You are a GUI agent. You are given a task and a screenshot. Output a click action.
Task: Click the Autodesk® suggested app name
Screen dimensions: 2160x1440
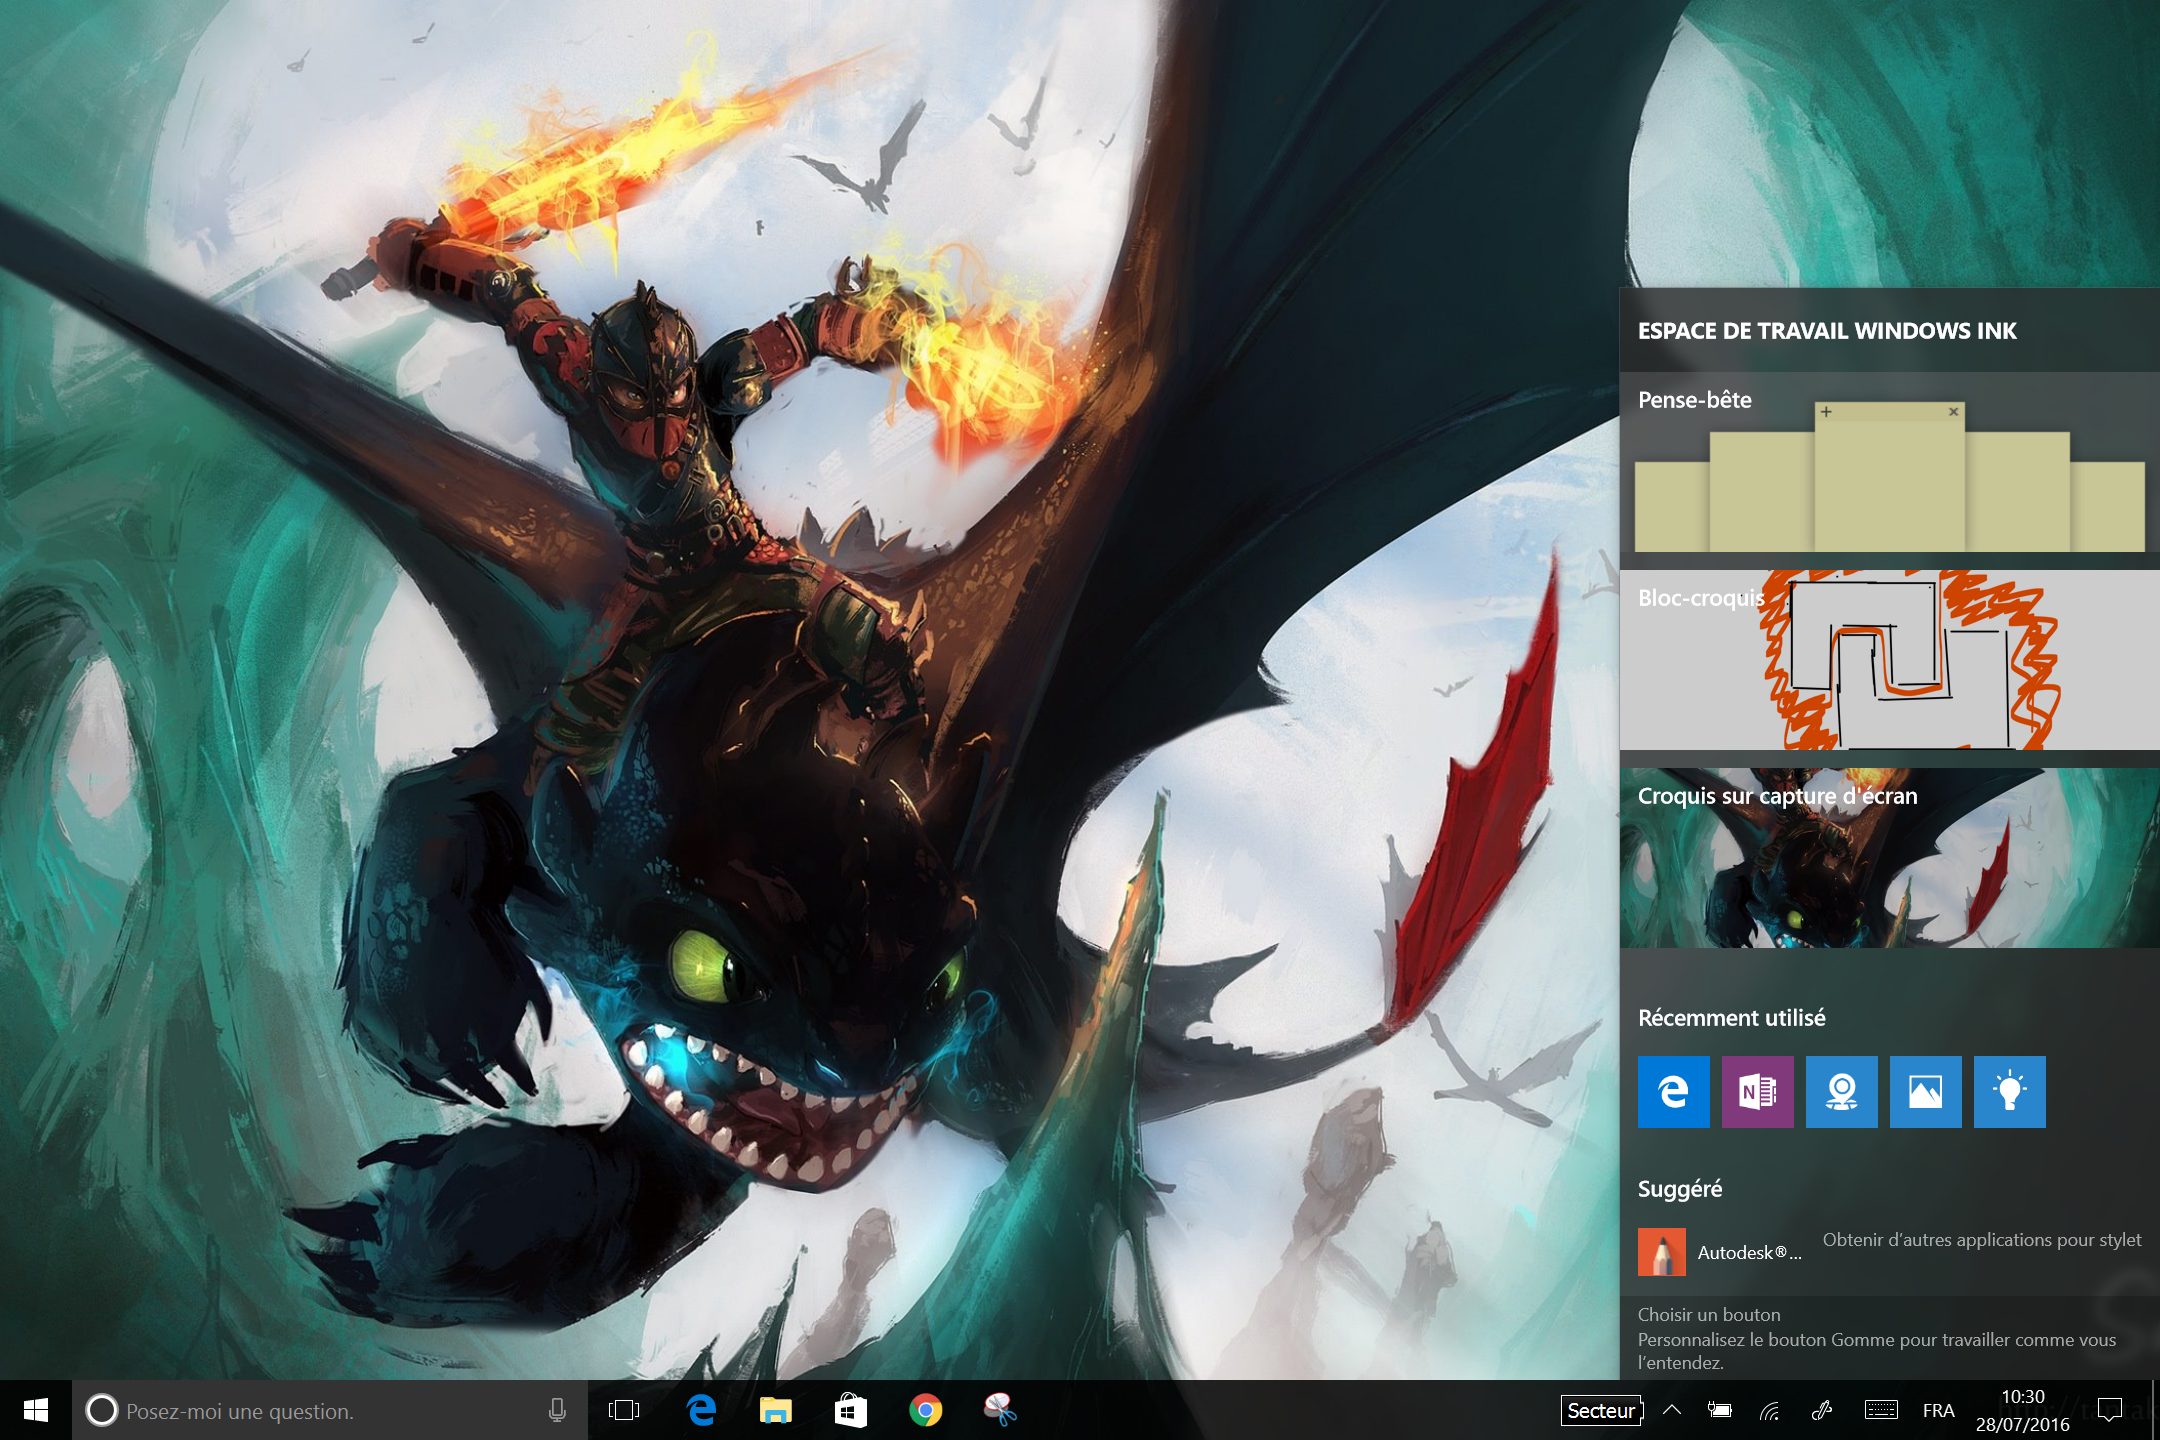tap(1749, 1253)
